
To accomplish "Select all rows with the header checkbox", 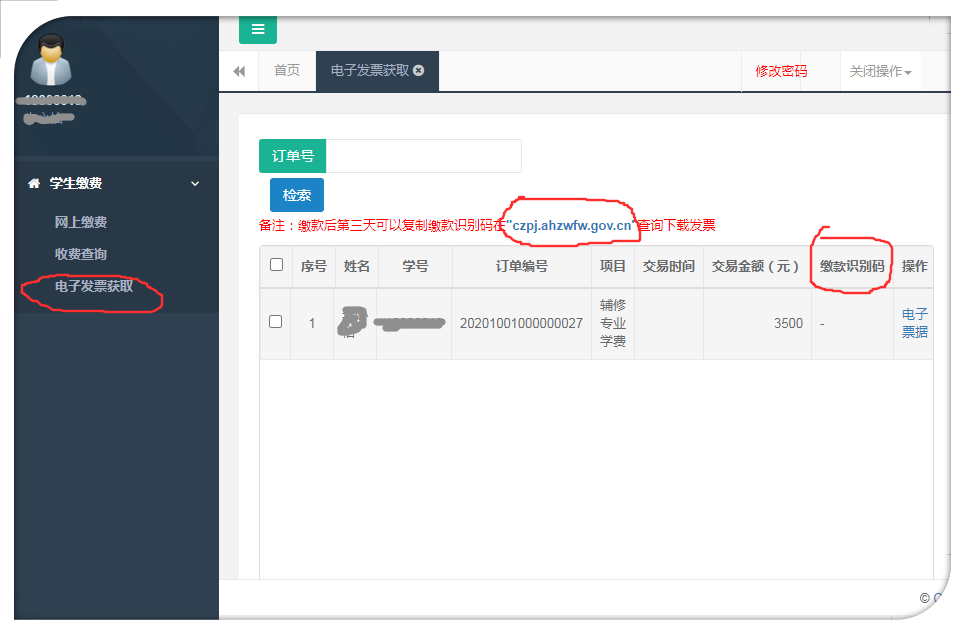I will coord(276,266).
